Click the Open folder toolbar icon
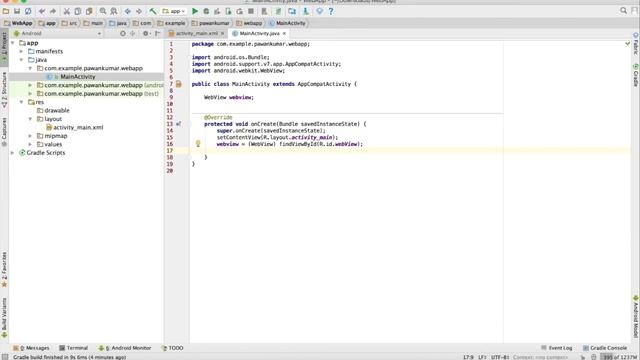The width and height of the screenshot is (640, 360). click(x=6, y=11)
